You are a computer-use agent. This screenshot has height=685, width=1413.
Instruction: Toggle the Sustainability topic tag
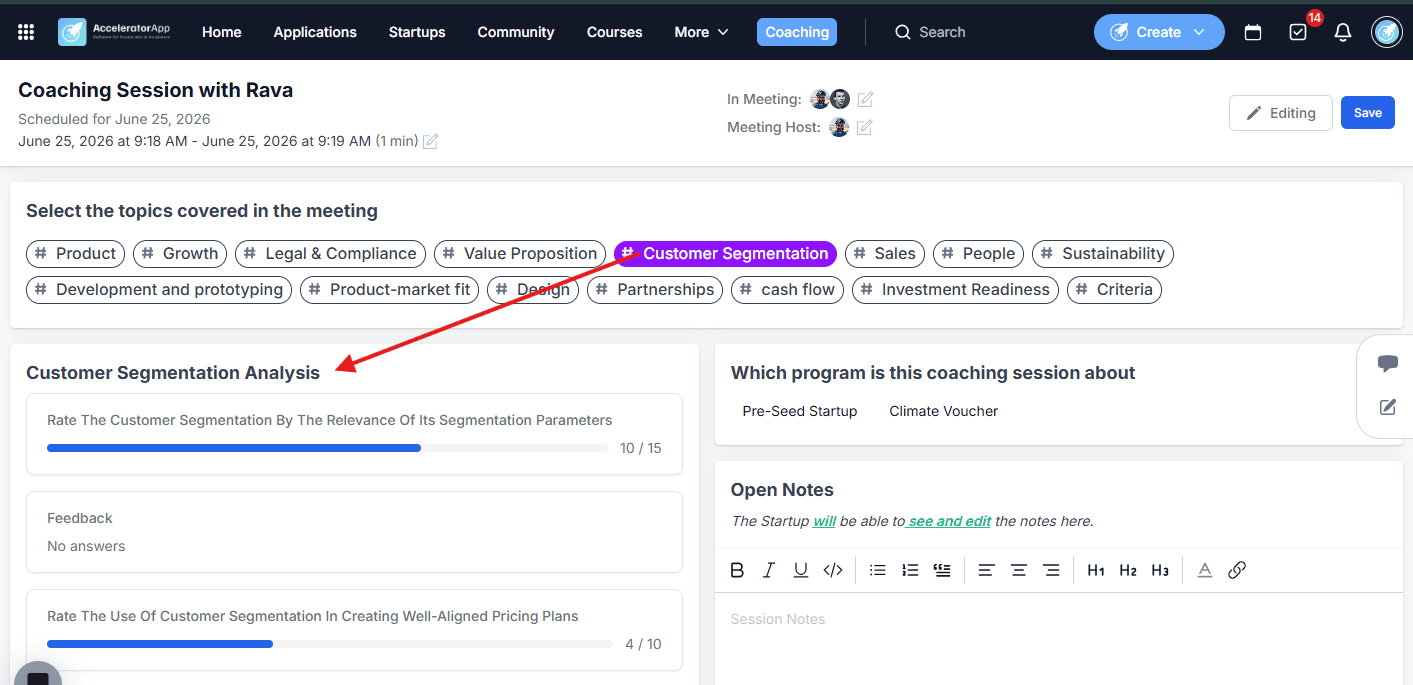tap(1103, 254)
